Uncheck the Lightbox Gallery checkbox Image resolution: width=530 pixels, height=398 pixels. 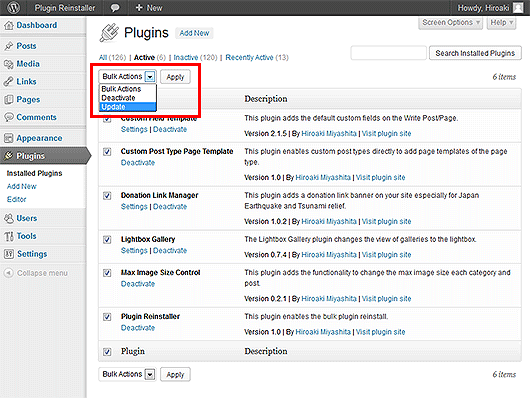[x=107, y=240]
